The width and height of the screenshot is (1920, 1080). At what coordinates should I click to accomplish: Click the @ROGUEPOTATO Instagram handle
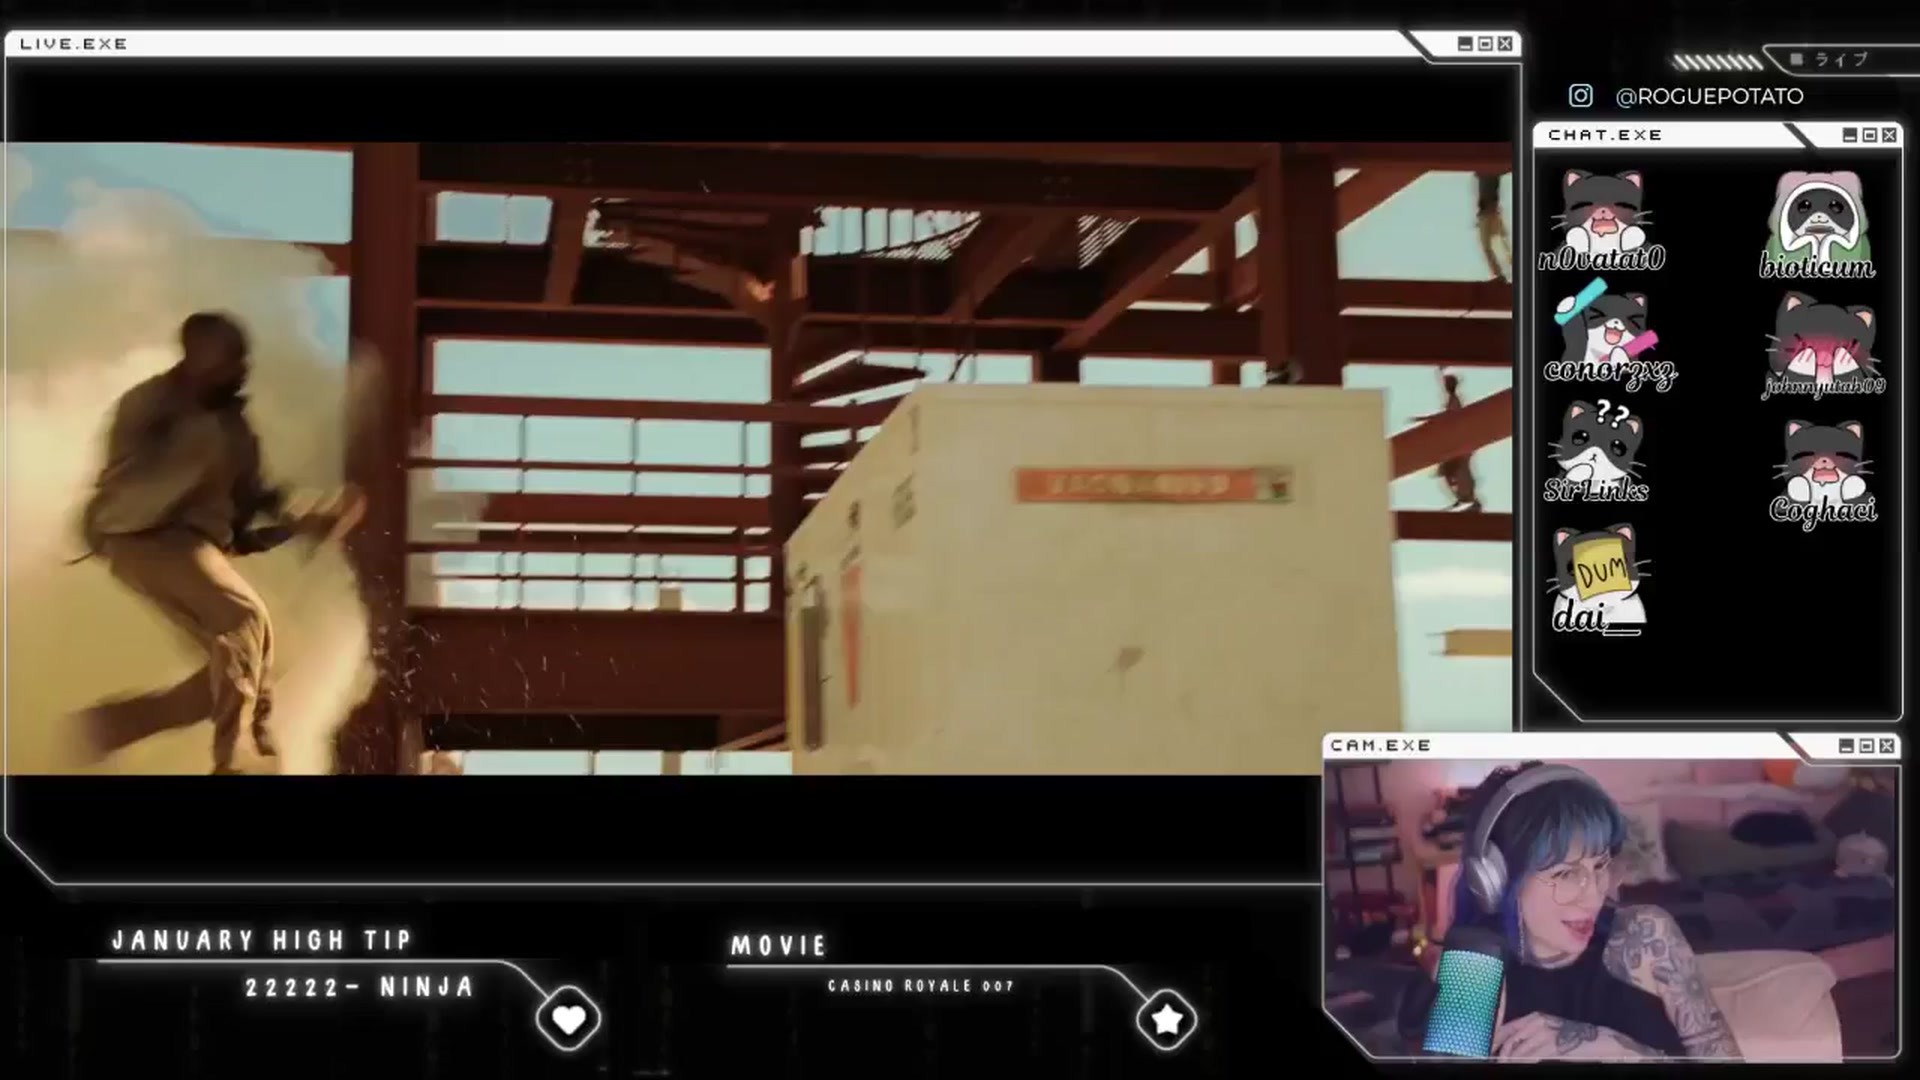point(1709,96)
